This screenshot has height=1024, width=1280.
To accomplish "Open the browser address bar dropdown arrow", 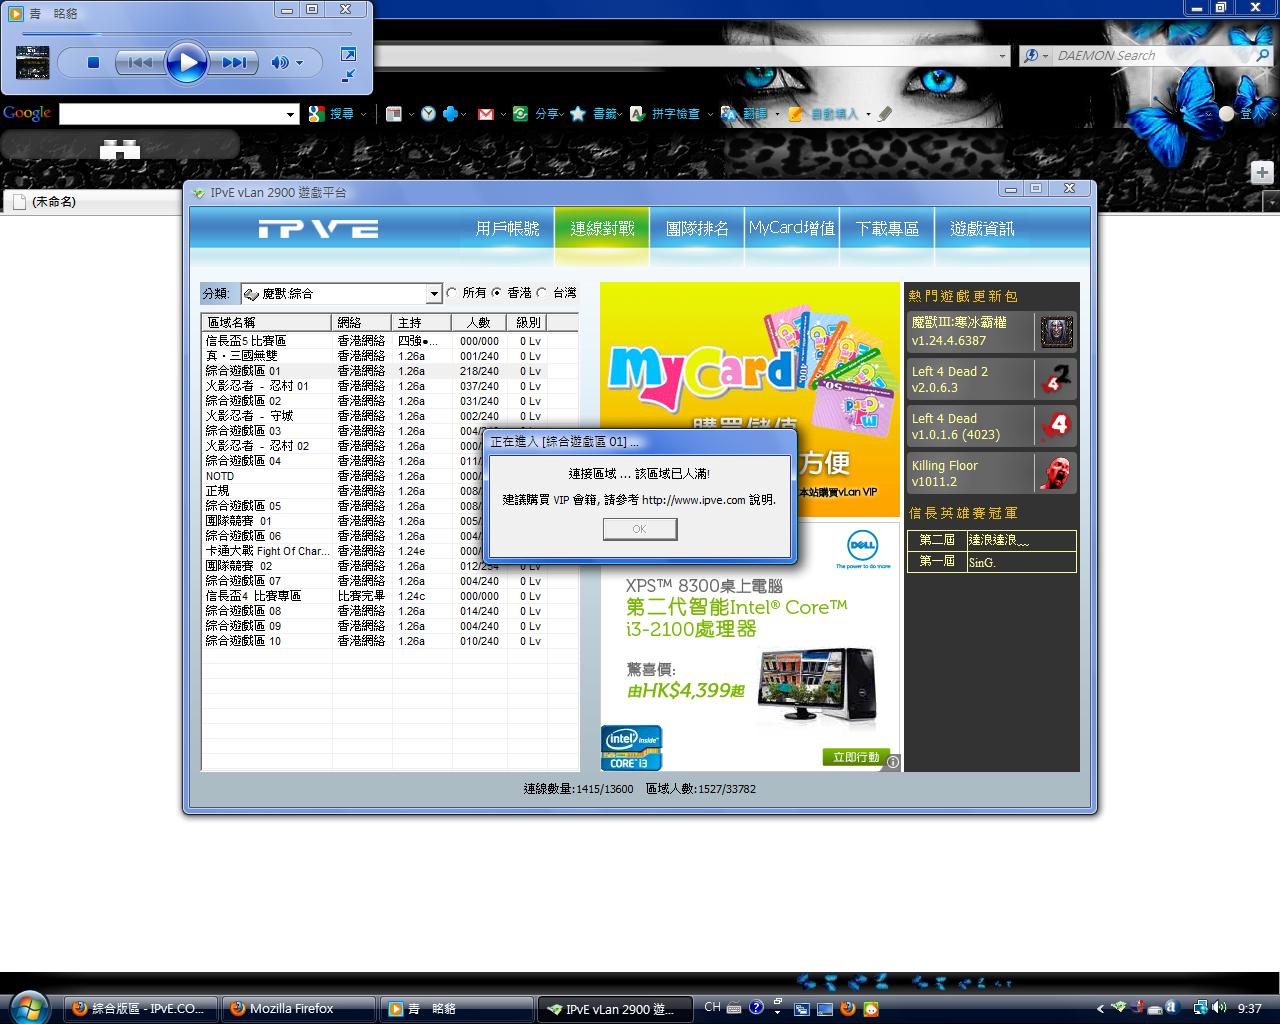I will pyautogui.click(x=1002, y=56).
